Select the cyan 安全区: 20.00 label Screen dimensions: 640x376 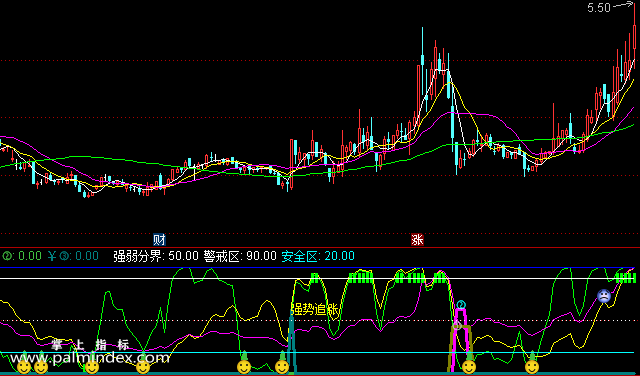(x=318, y=256)
